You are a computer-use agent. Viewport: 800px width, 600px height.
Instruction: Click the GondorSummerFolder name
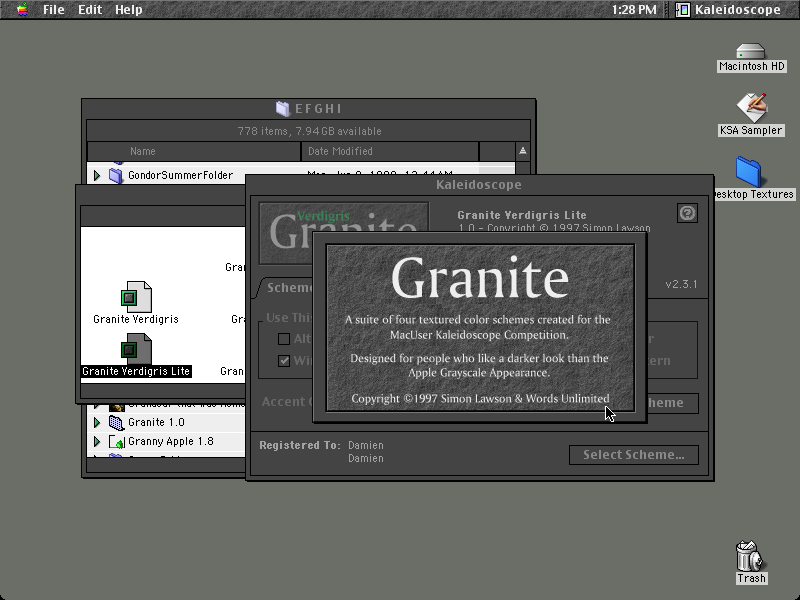(181, 176)
